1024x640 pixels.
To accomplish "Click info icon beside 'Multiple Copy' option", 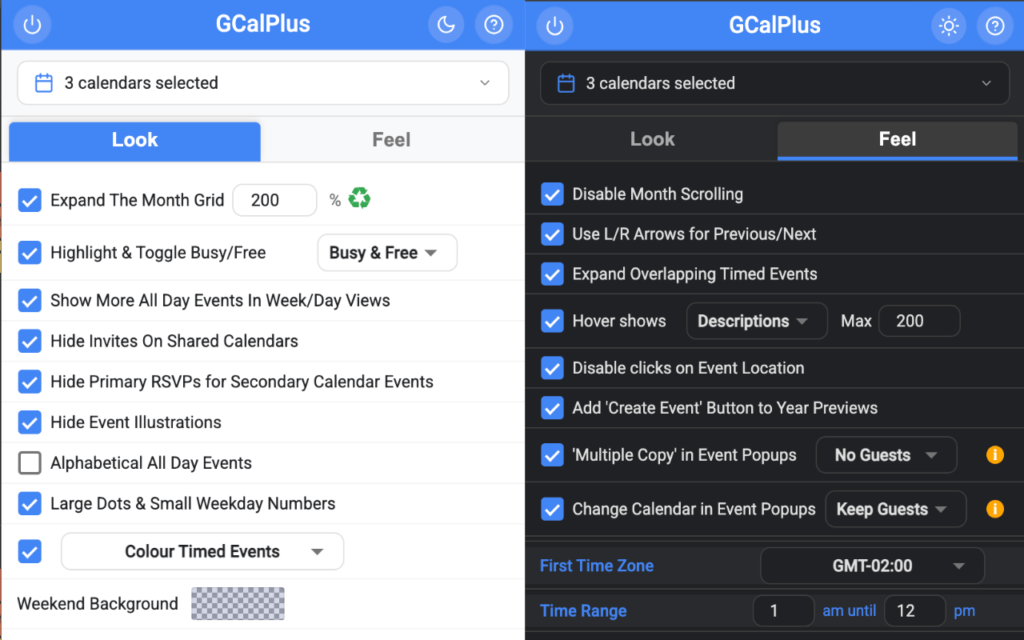I will tap(994, 455).
